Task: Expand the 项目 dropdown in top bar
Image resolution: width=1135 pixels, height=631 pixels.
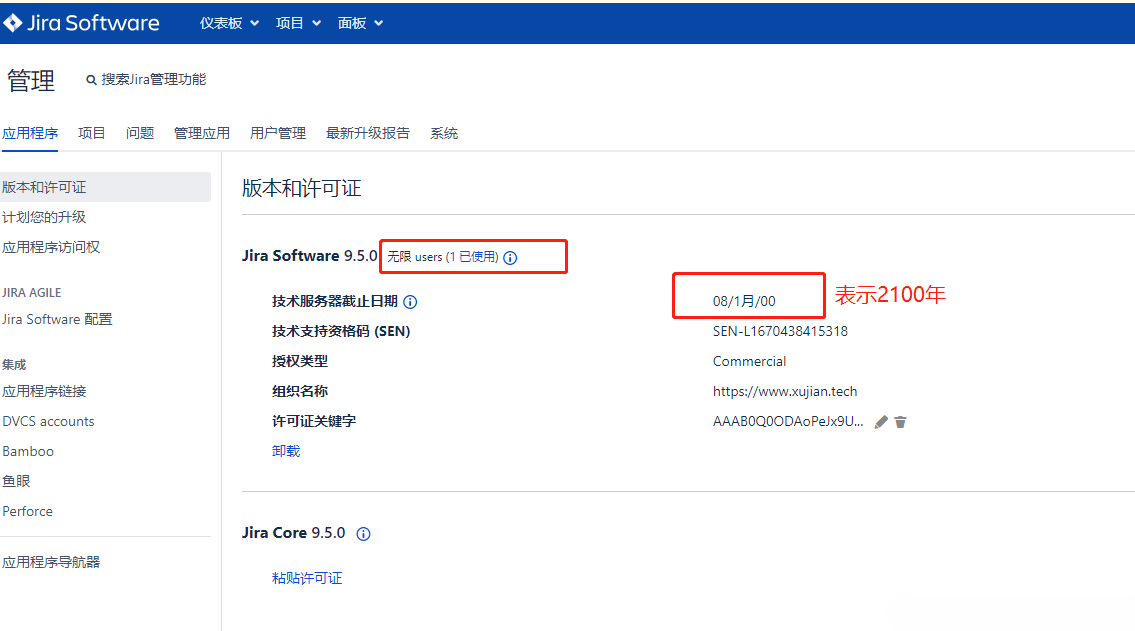Action: click(x=298, y=23)
